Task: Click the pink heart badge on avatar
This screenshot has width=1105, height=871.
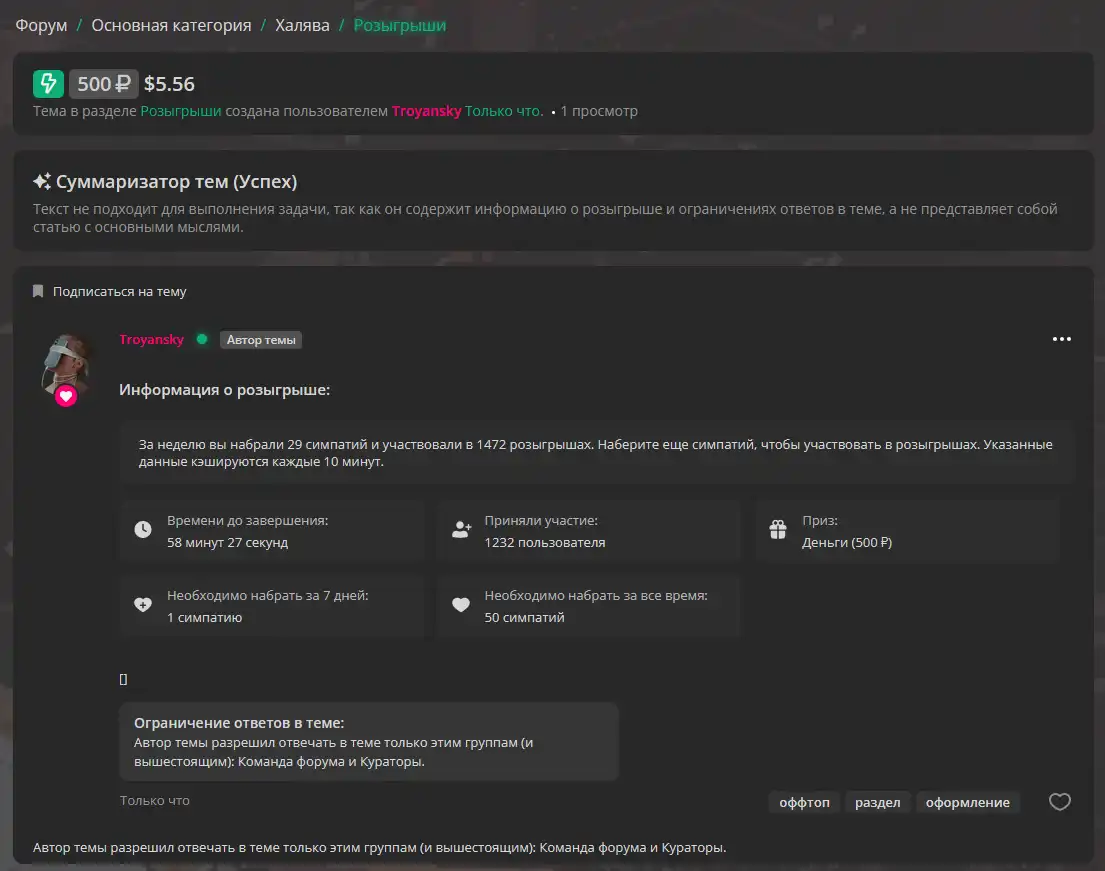Action: (x=66, y=396)
